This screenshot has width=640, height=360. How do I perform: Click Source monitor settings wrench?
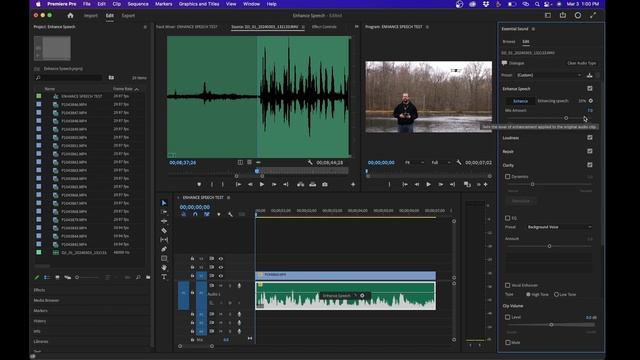tap(310, 162)
